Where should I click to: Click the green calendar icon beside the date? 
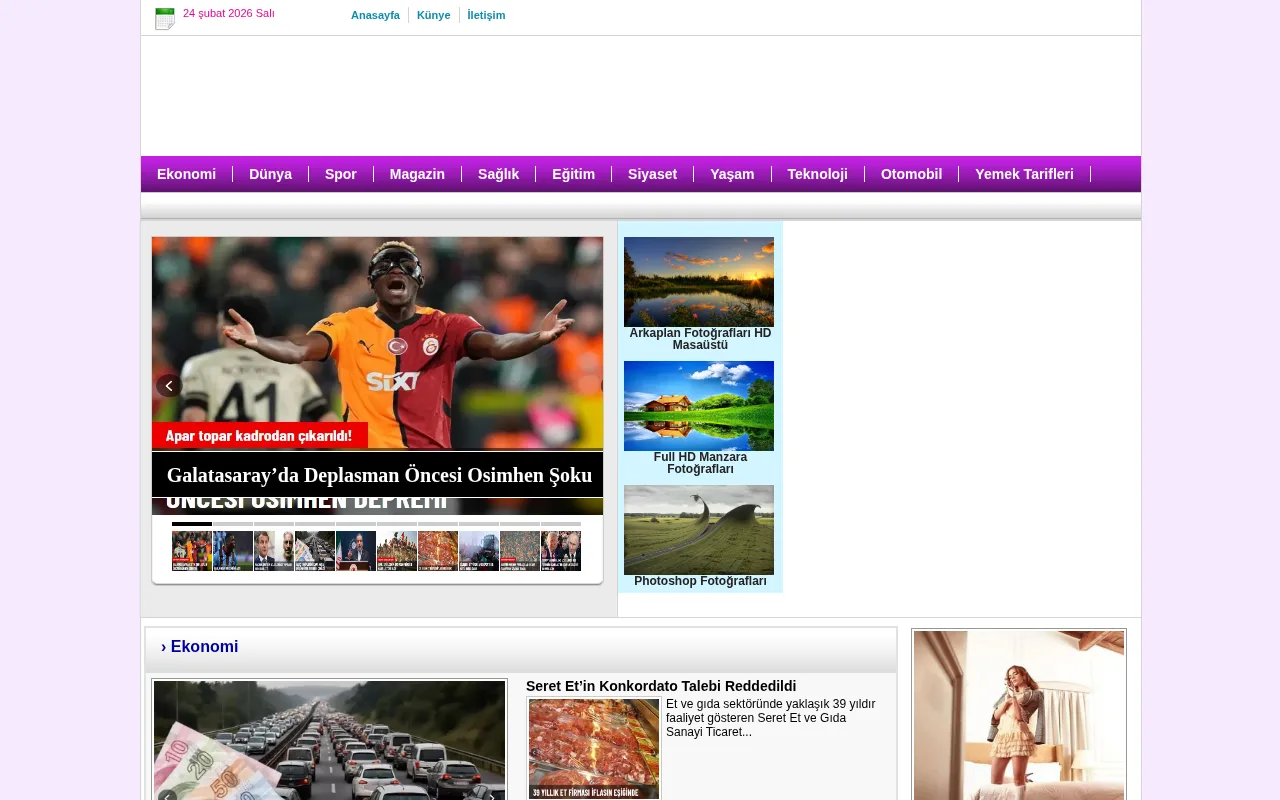(x=165, y=18)
